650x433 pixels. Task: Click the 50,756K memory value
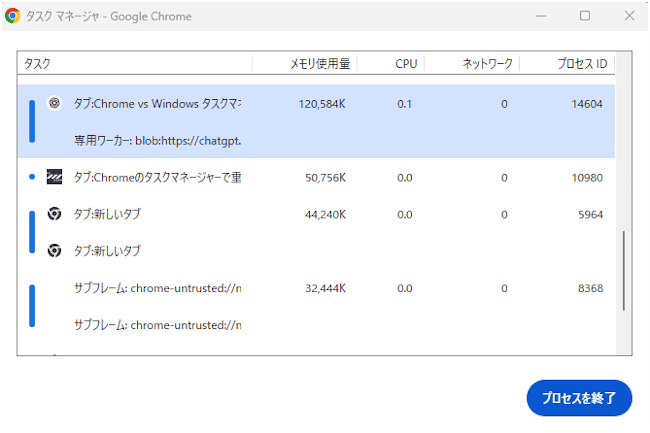[325, 178]
